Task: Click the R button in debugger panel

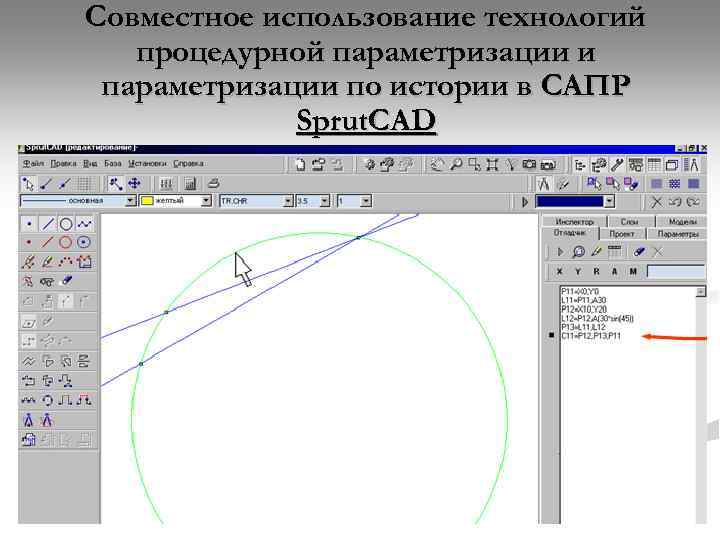Action: pyautogui.click(x=596, y=271)
